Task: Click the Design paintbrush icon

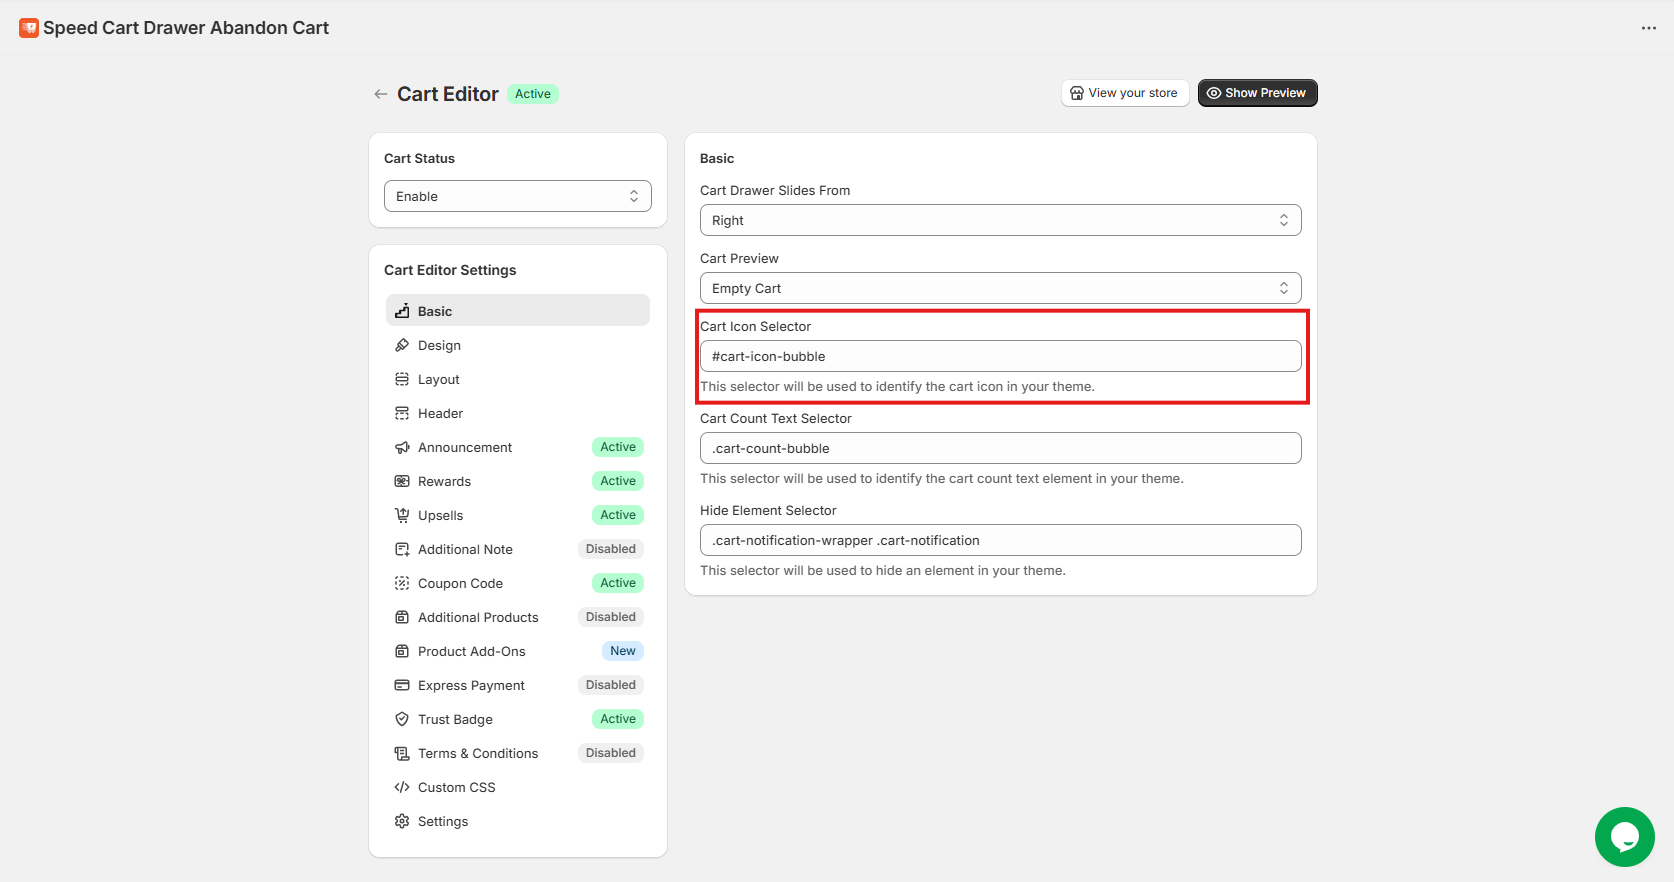Action: [x=402, y=345]
